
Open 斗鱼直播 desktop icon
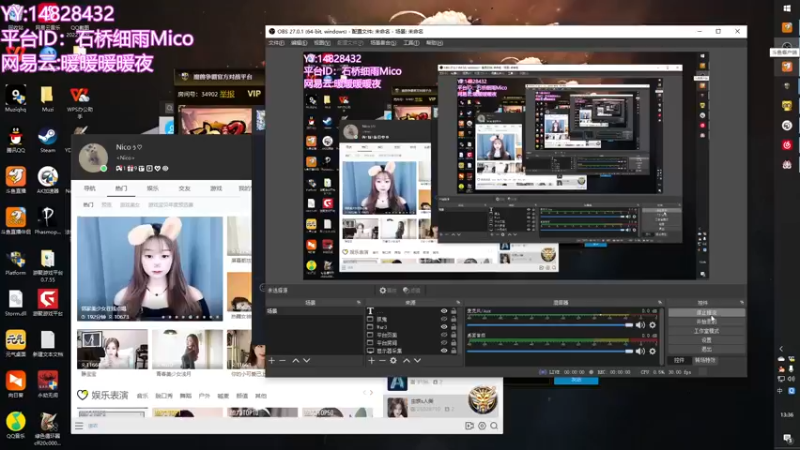point(15,180)
